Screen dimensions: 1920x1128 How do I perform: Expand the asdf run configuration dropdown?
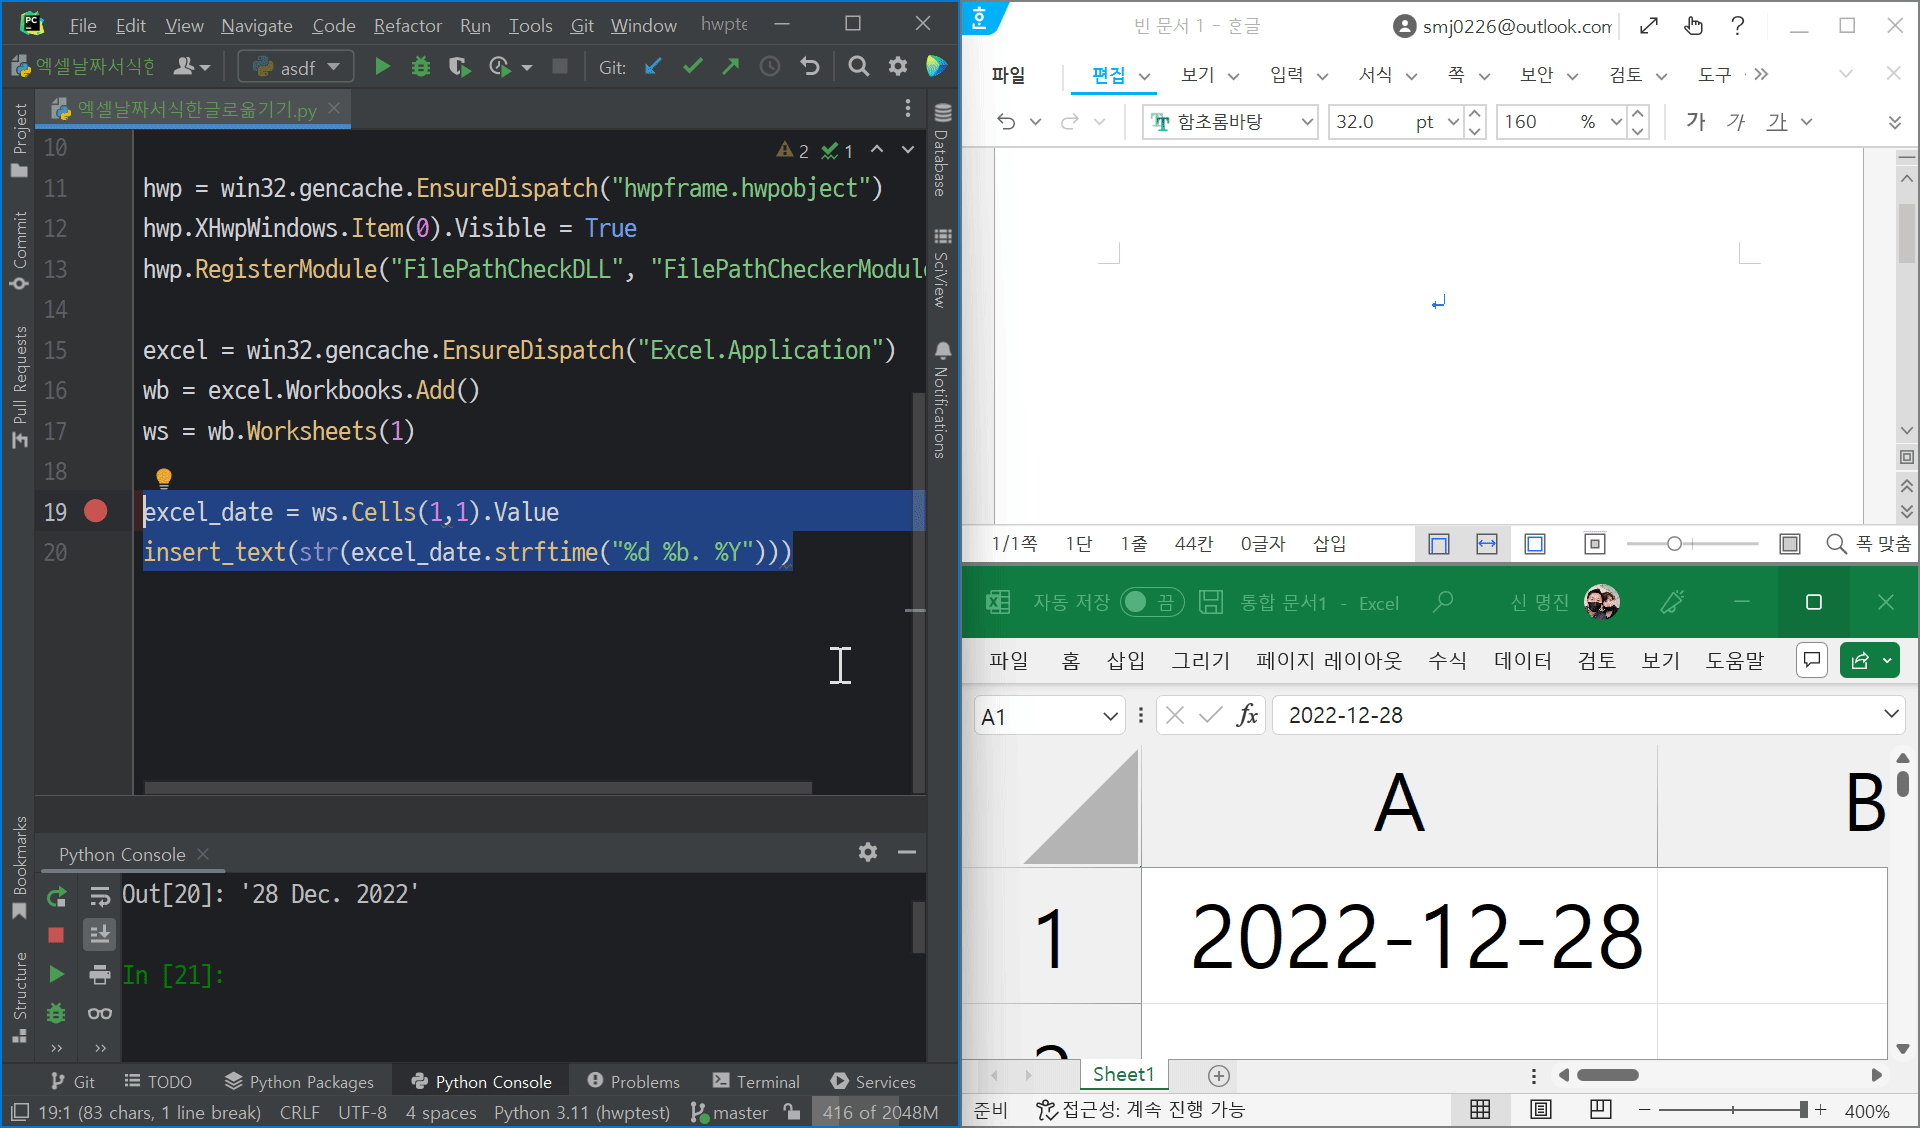click(x=334, y=67)
